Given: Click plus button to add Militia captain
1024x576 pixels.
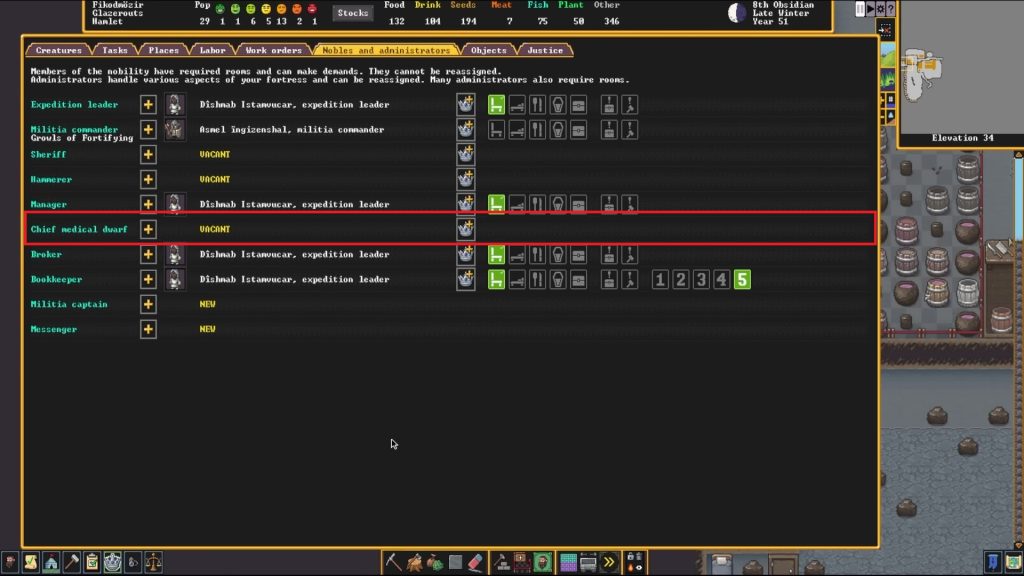Looking at the screenshot, I should click(148, 304).
